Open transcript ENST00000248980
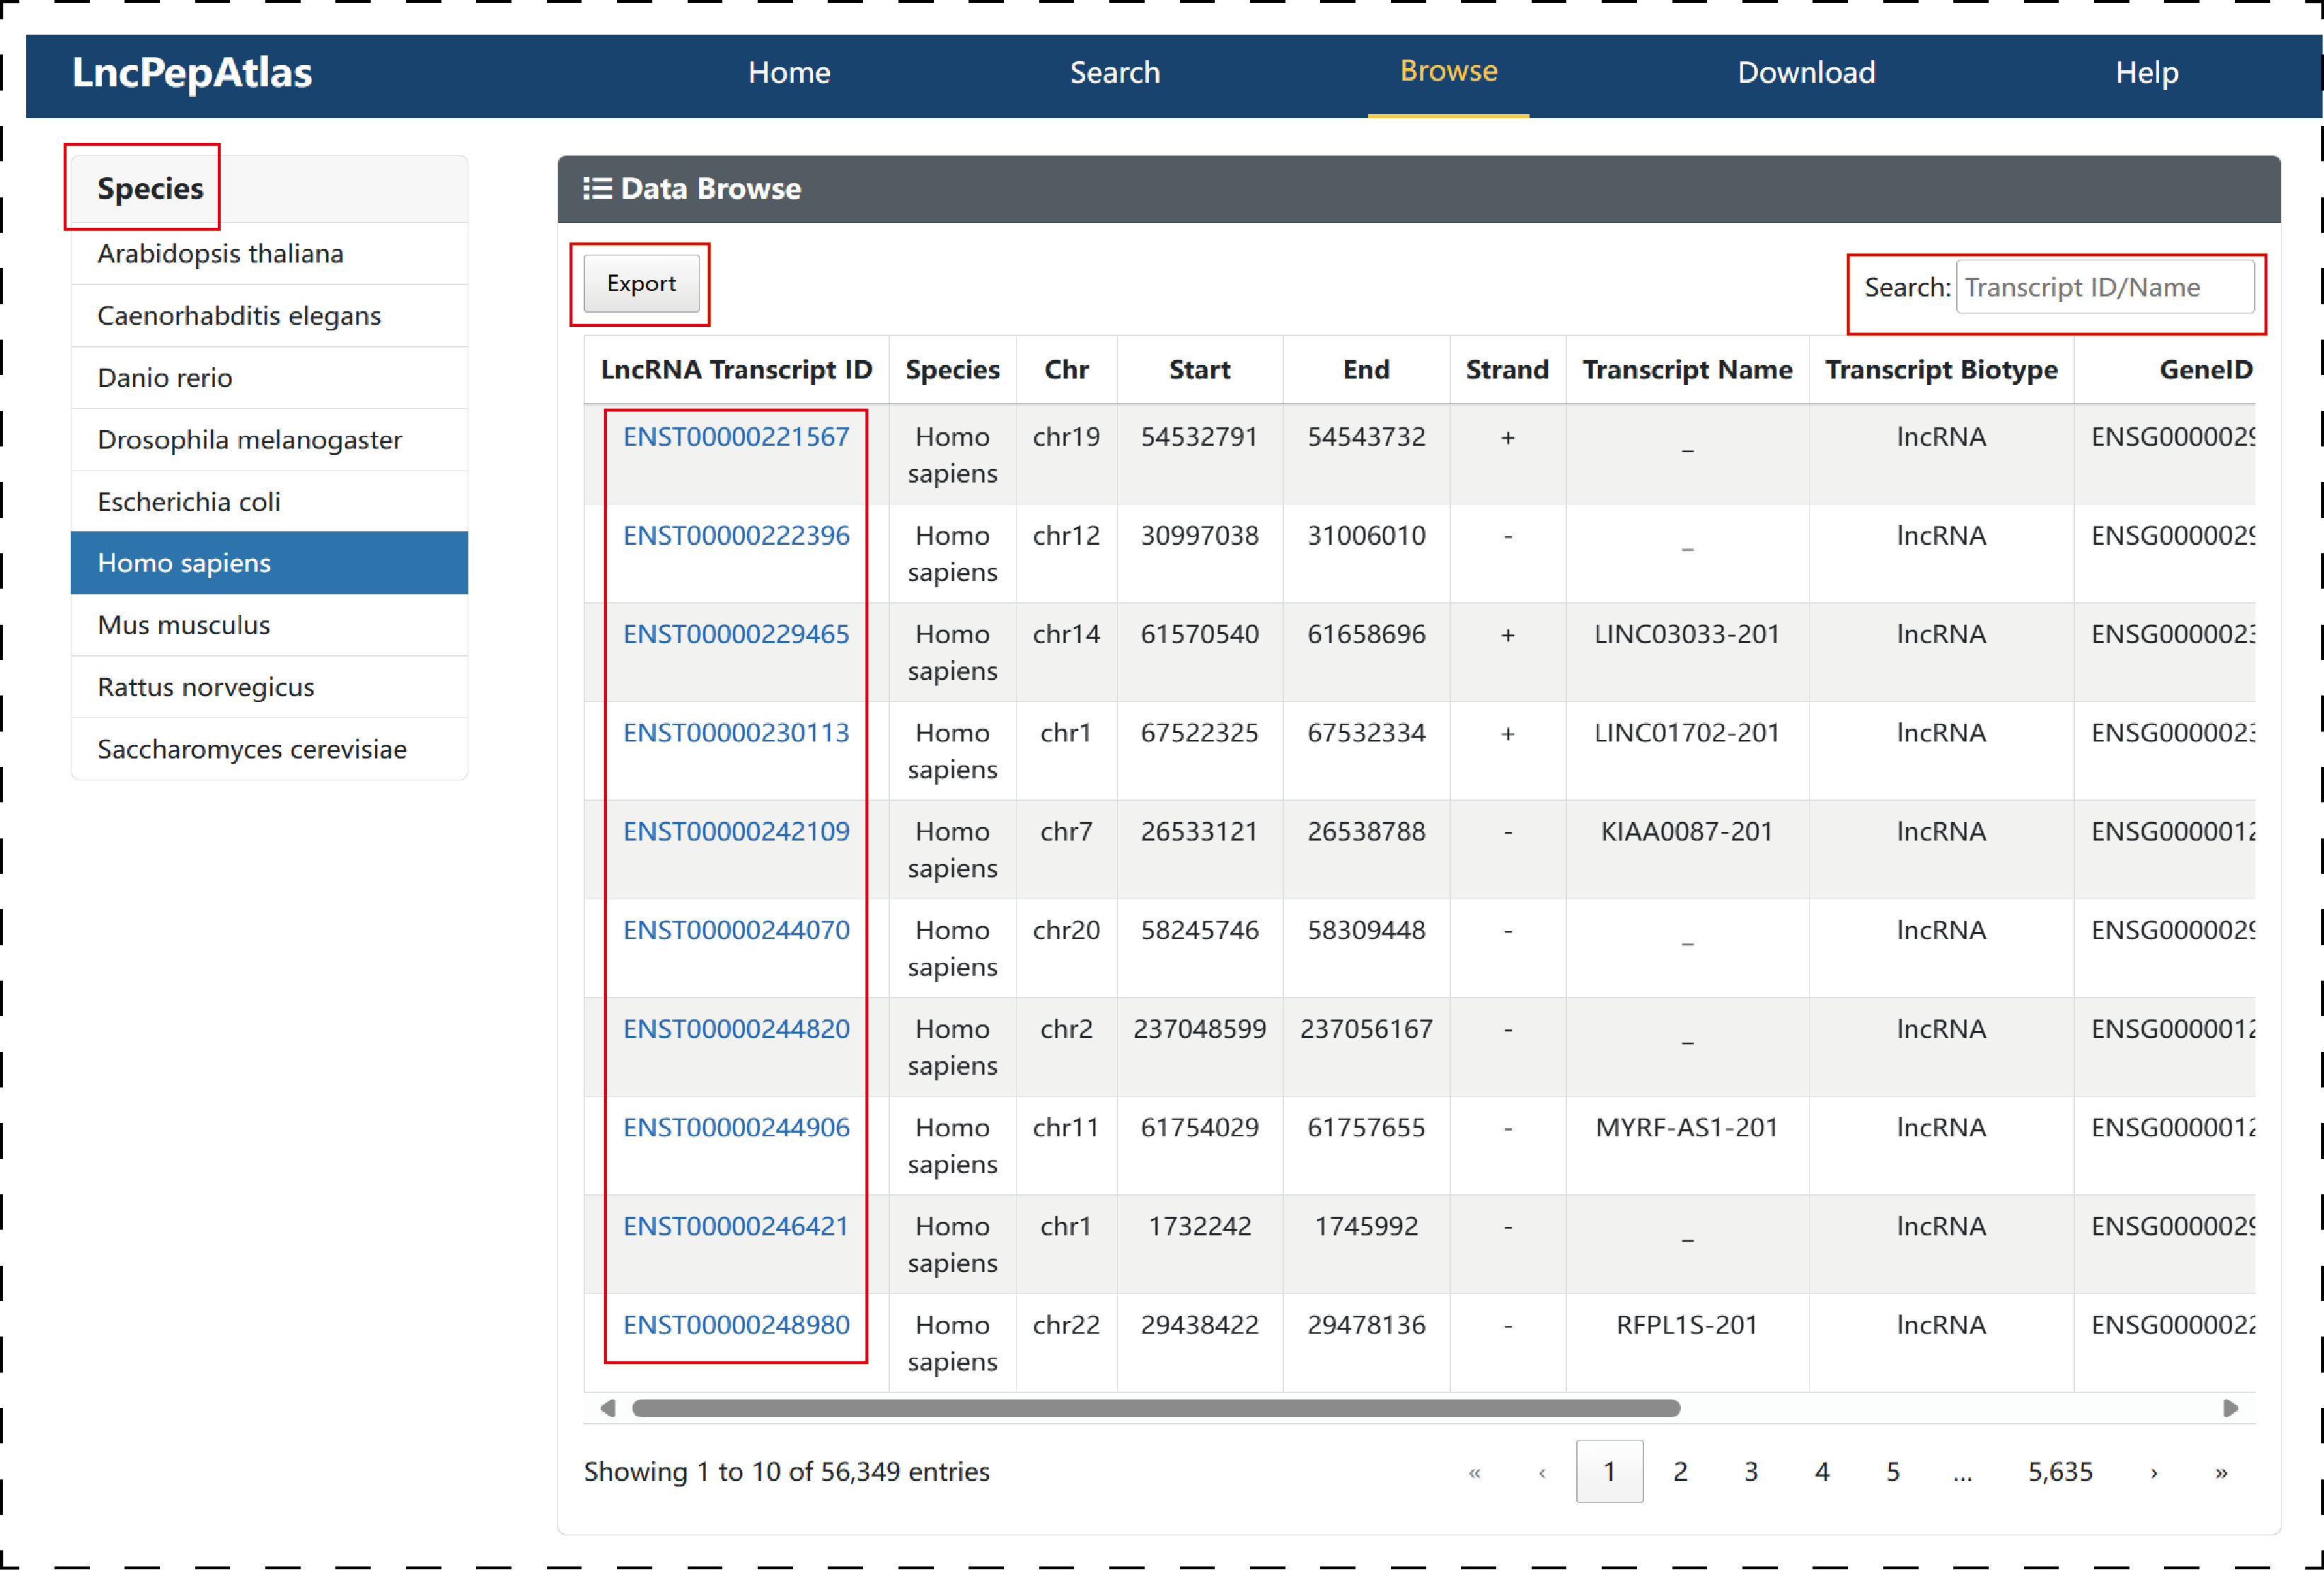 coord(736,1325)
